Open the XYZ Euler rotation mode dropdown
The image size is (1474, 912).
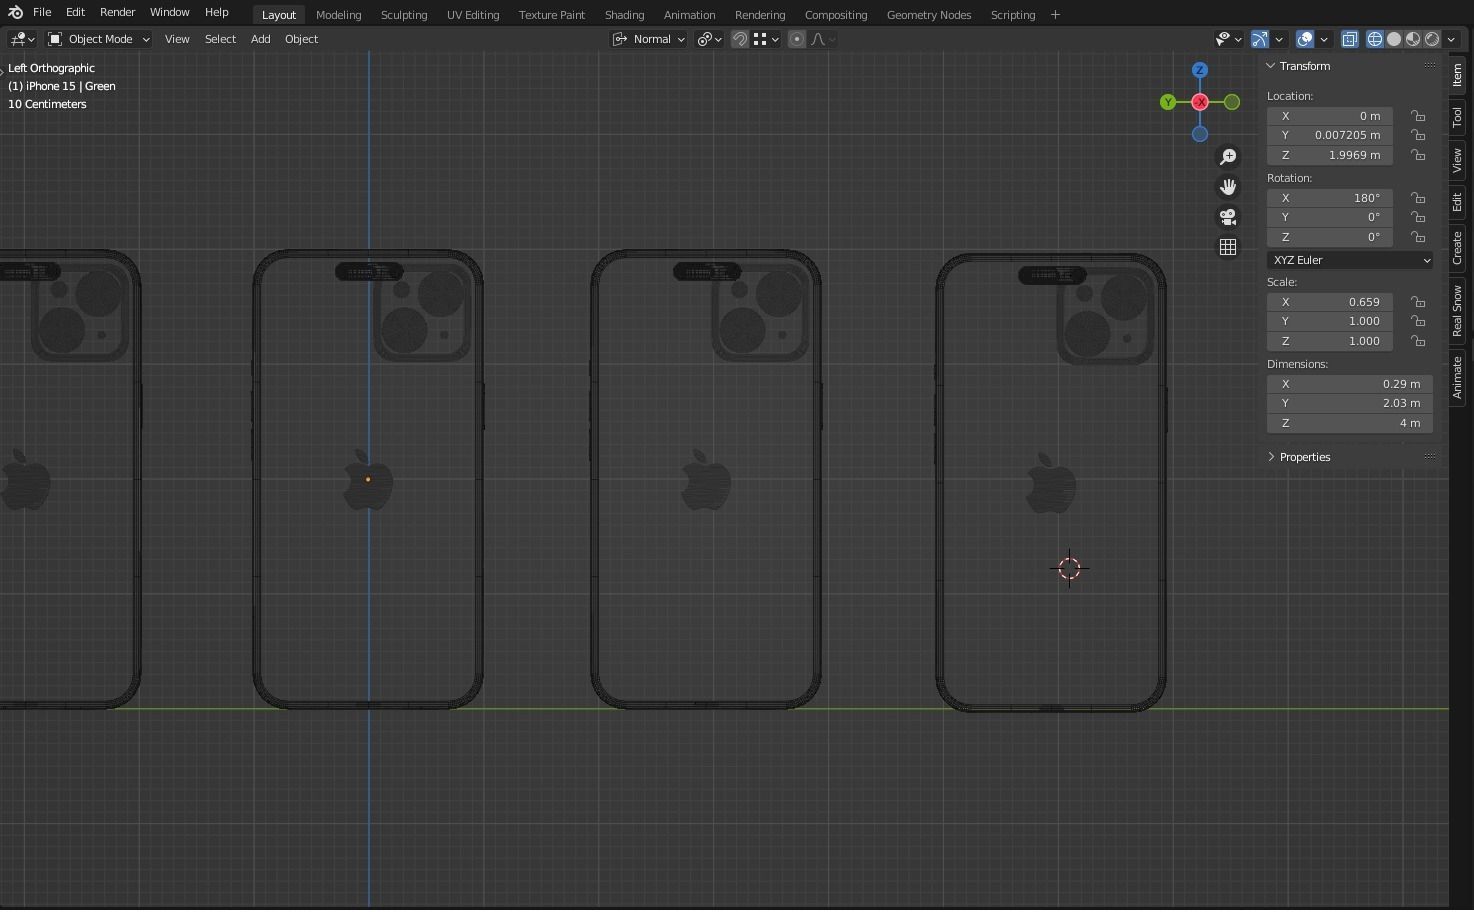coord(1350,260)
